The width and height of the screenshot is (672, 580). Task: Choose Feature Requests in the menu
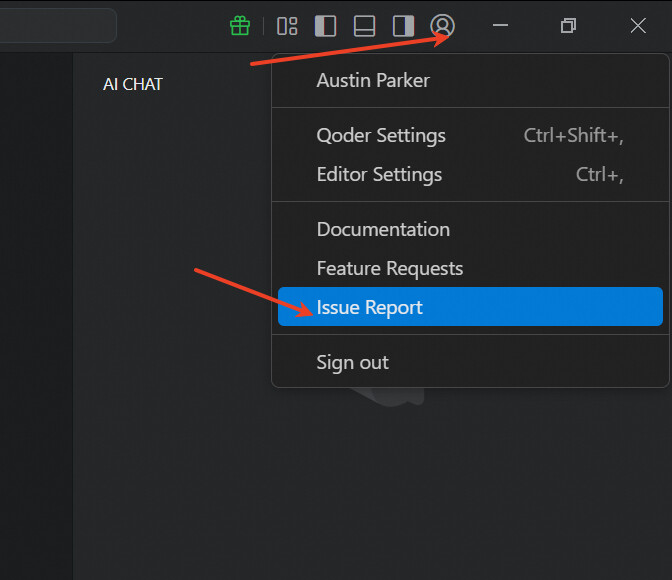[x=389, y=268]
